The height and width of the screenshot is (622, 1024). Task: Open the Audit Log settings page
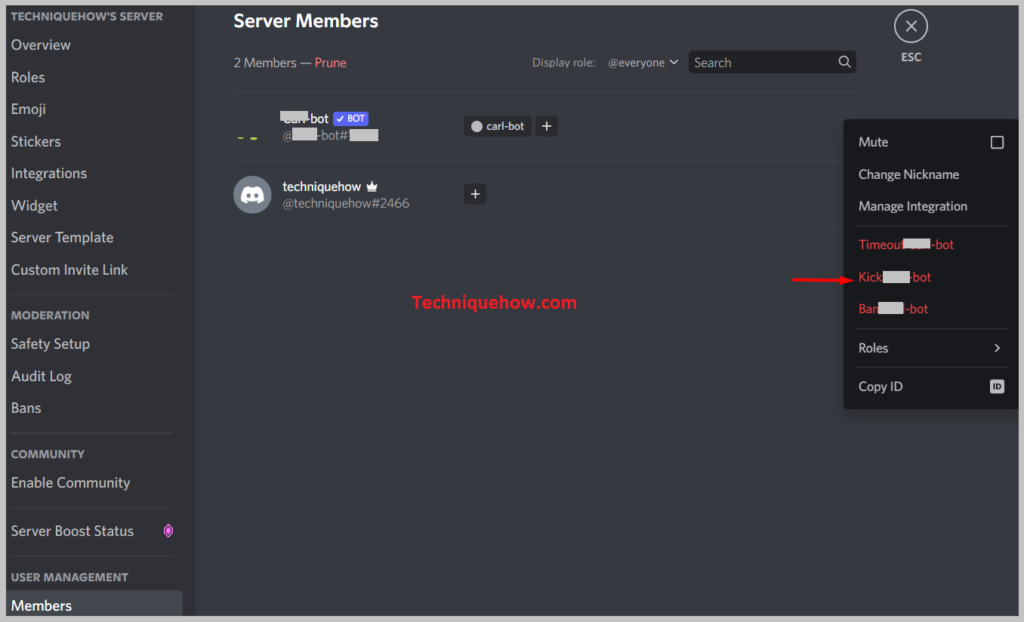[41, 376]
